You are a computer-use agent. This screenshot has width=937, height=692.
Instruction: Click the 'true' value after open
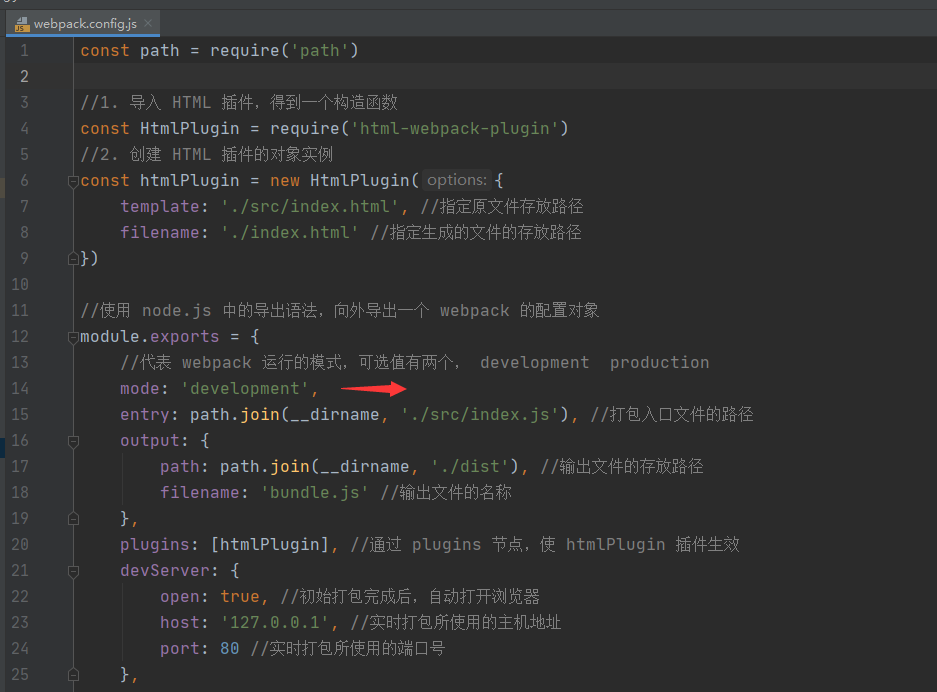[x=240, y=596]
